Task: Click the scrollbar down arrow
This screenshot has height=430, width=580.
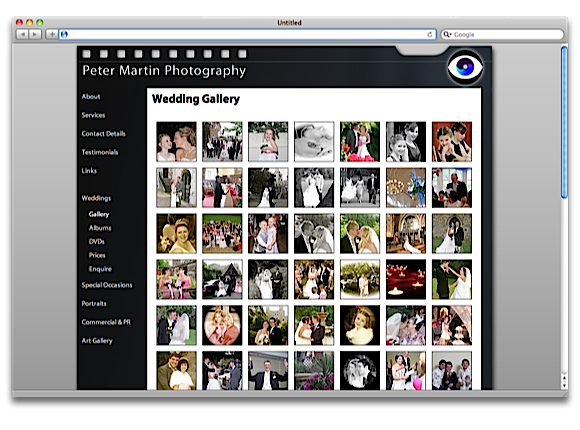Action: pos(564,385)
